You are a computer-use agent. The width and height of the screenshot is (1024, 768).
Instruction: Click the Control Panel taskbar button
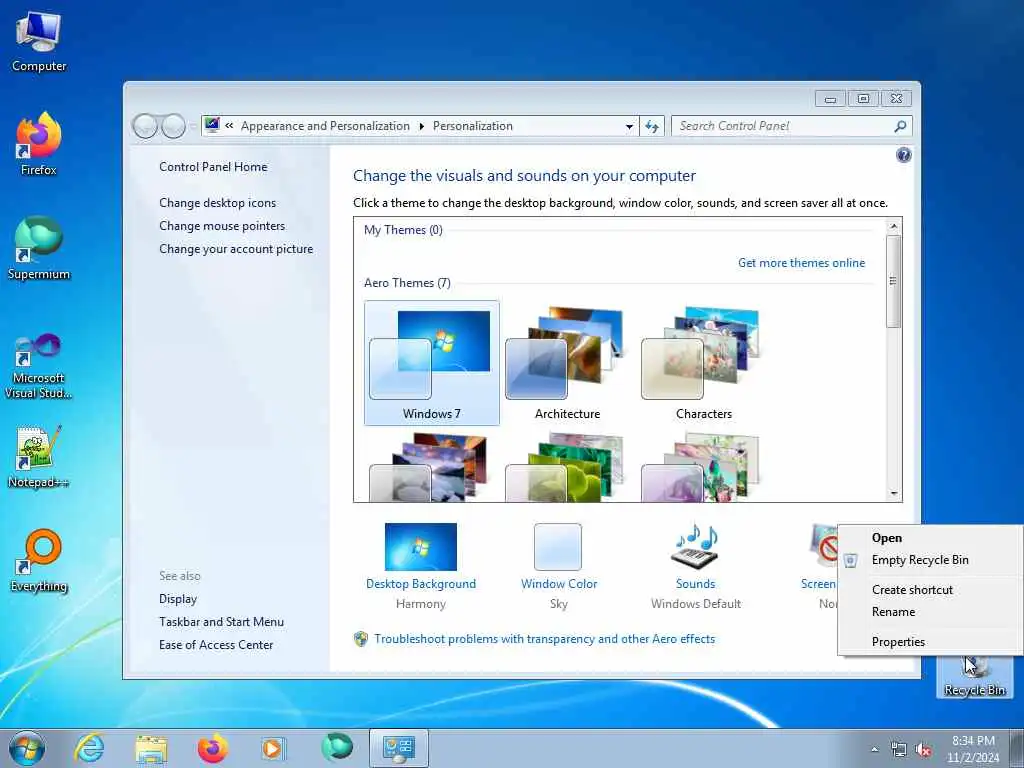pyautogui.click(x=399, y=748)
